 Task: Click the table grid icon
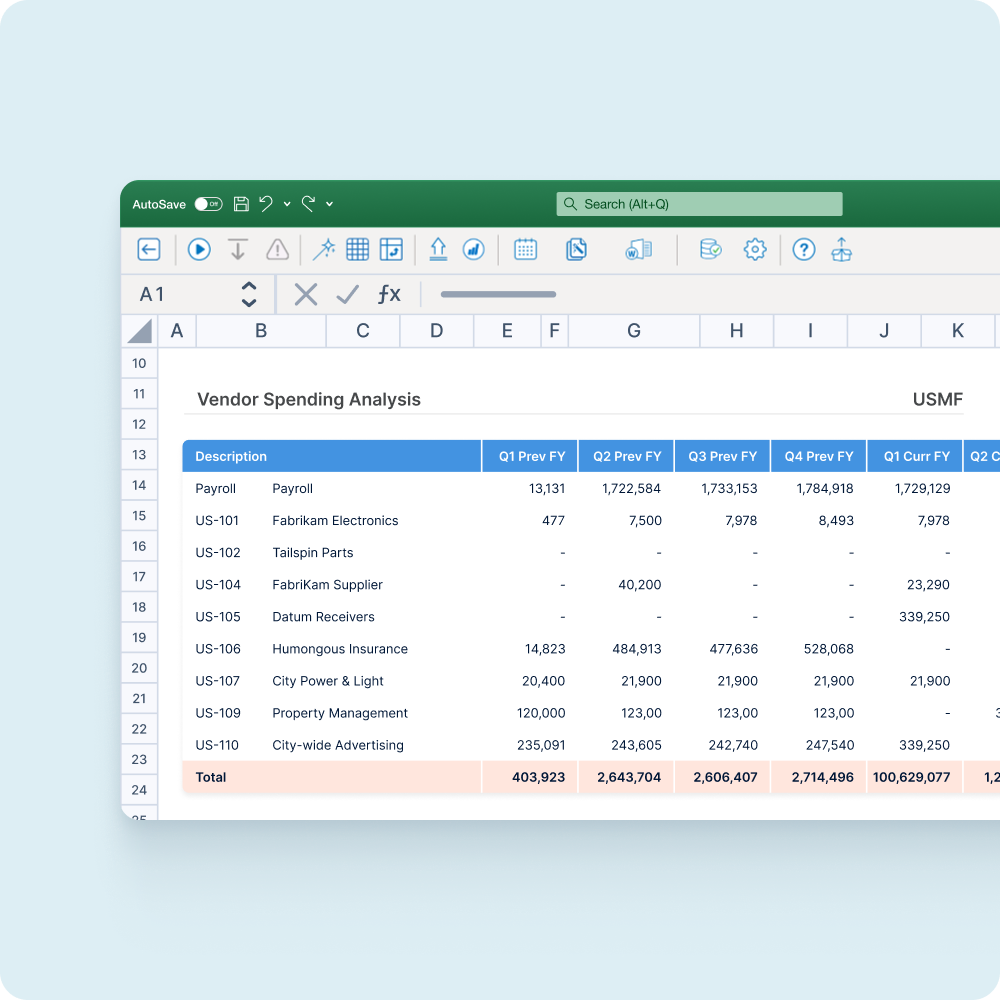click(x=357, y=250)
